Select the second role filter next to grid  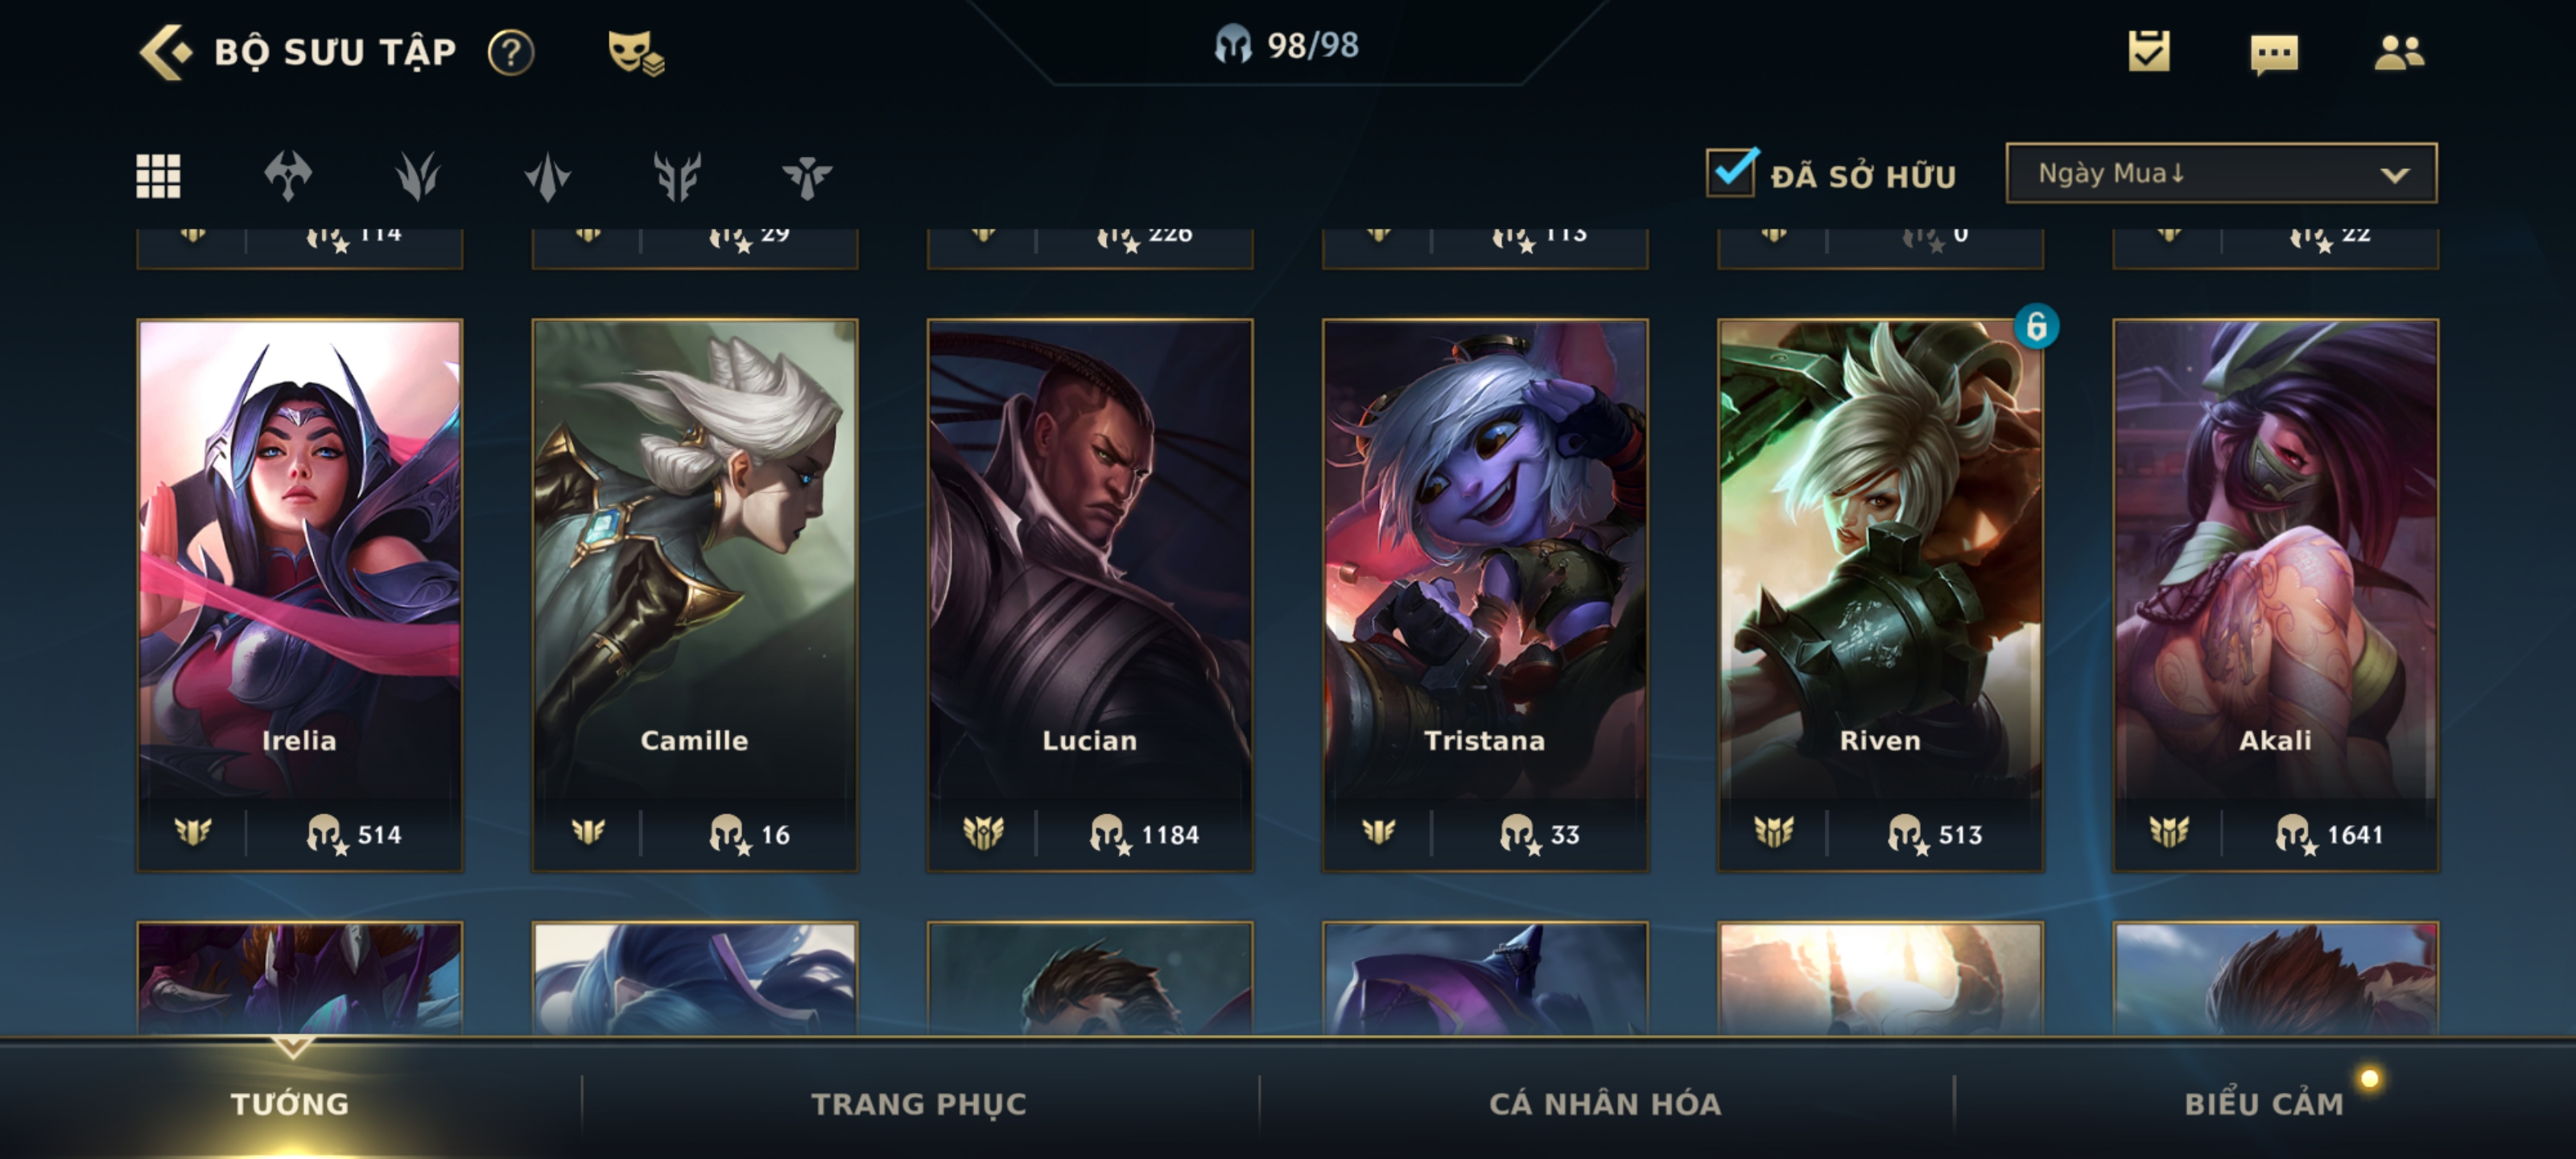288,176
